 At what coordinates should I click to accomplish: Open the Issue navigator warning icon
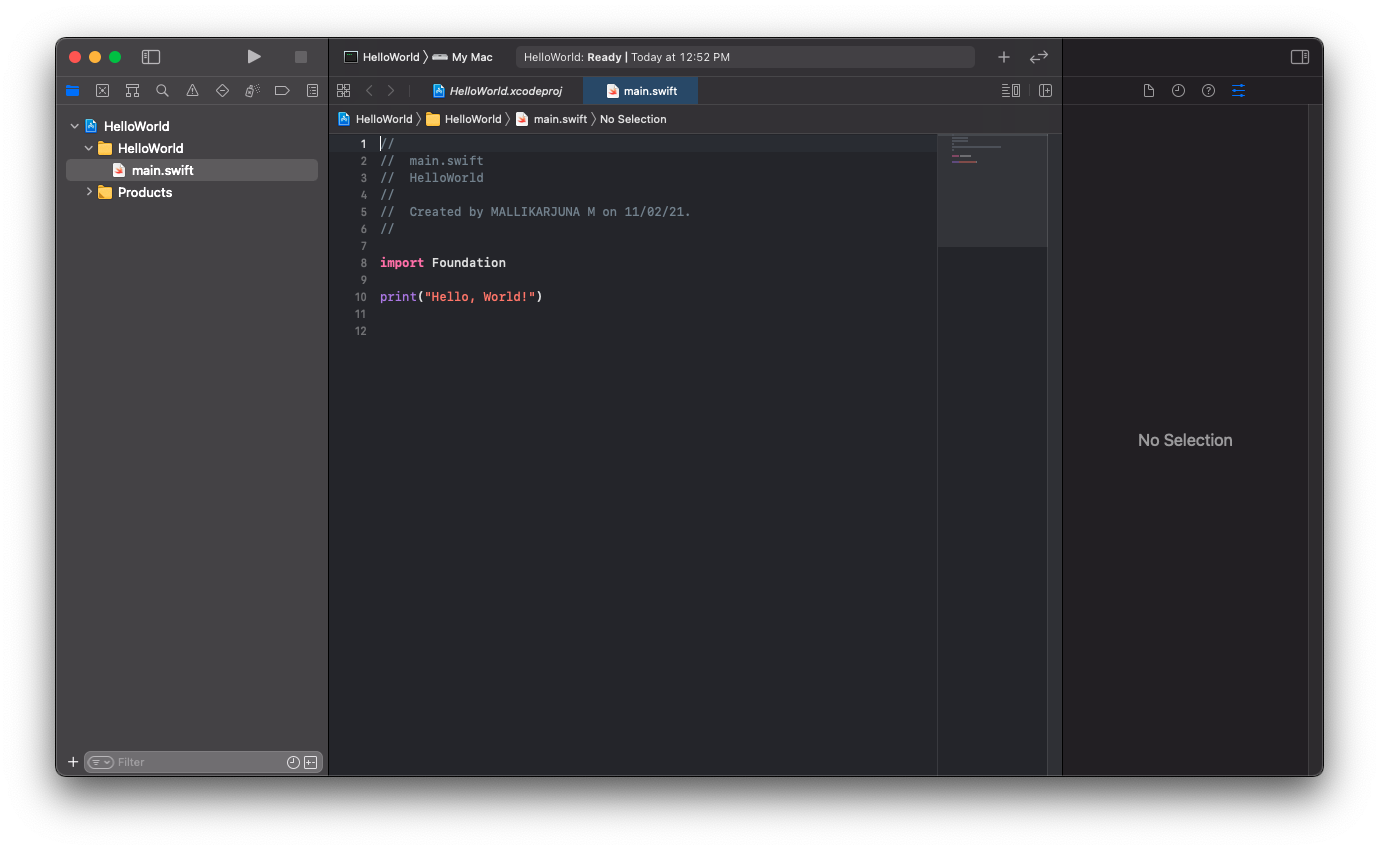pyautogui.click(x=192, y=91)
